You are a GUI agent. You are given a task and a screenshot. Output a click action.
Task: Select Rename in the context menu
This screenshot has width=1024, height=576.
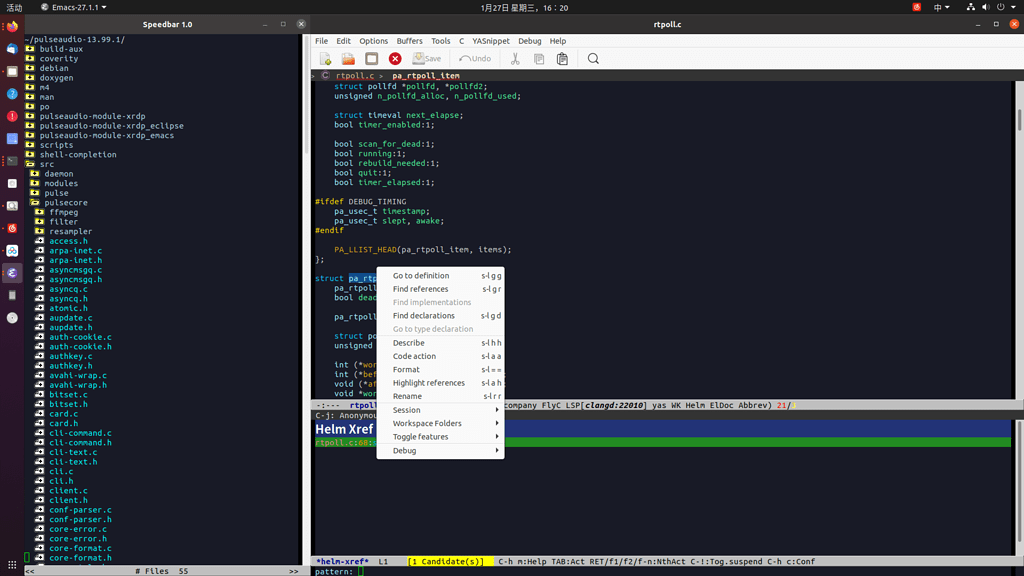[x=409, y=396]
